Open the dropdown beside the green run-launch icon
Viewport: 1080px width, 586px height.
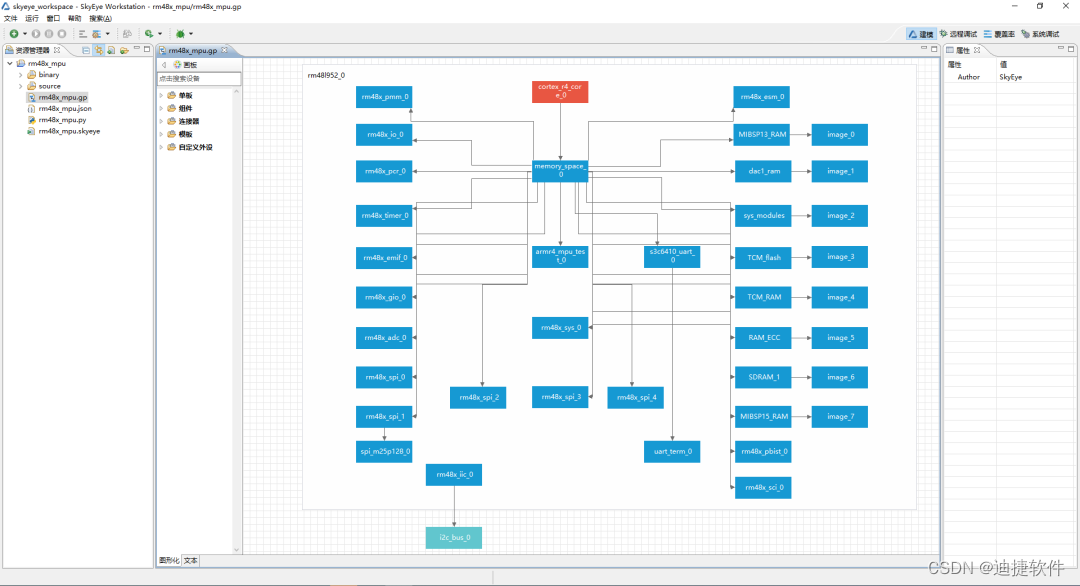(160, 34)
